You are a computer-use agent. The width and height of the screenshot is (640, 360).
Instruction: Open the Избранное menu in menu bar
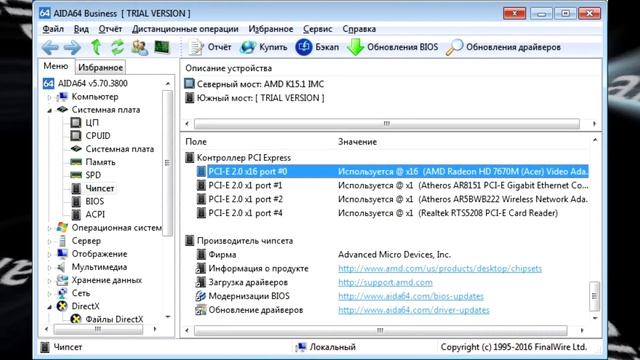click(271, 29)
